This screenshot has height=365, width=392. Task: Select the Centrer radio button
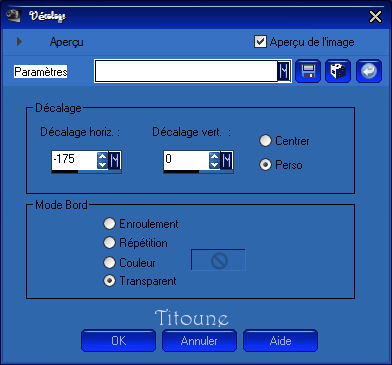[265, 141]
